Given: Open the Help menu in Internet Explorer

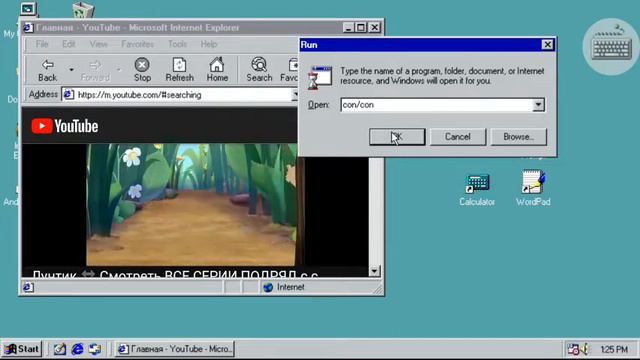Looking at the screenshot, I should pos(209,44).
